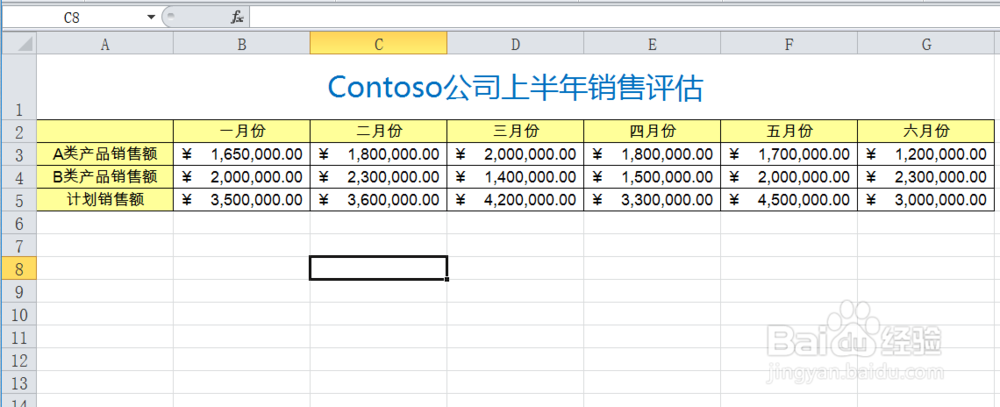Select column C header
Image resolution: width=1000 pixels, height=407 pixels.
379,43
